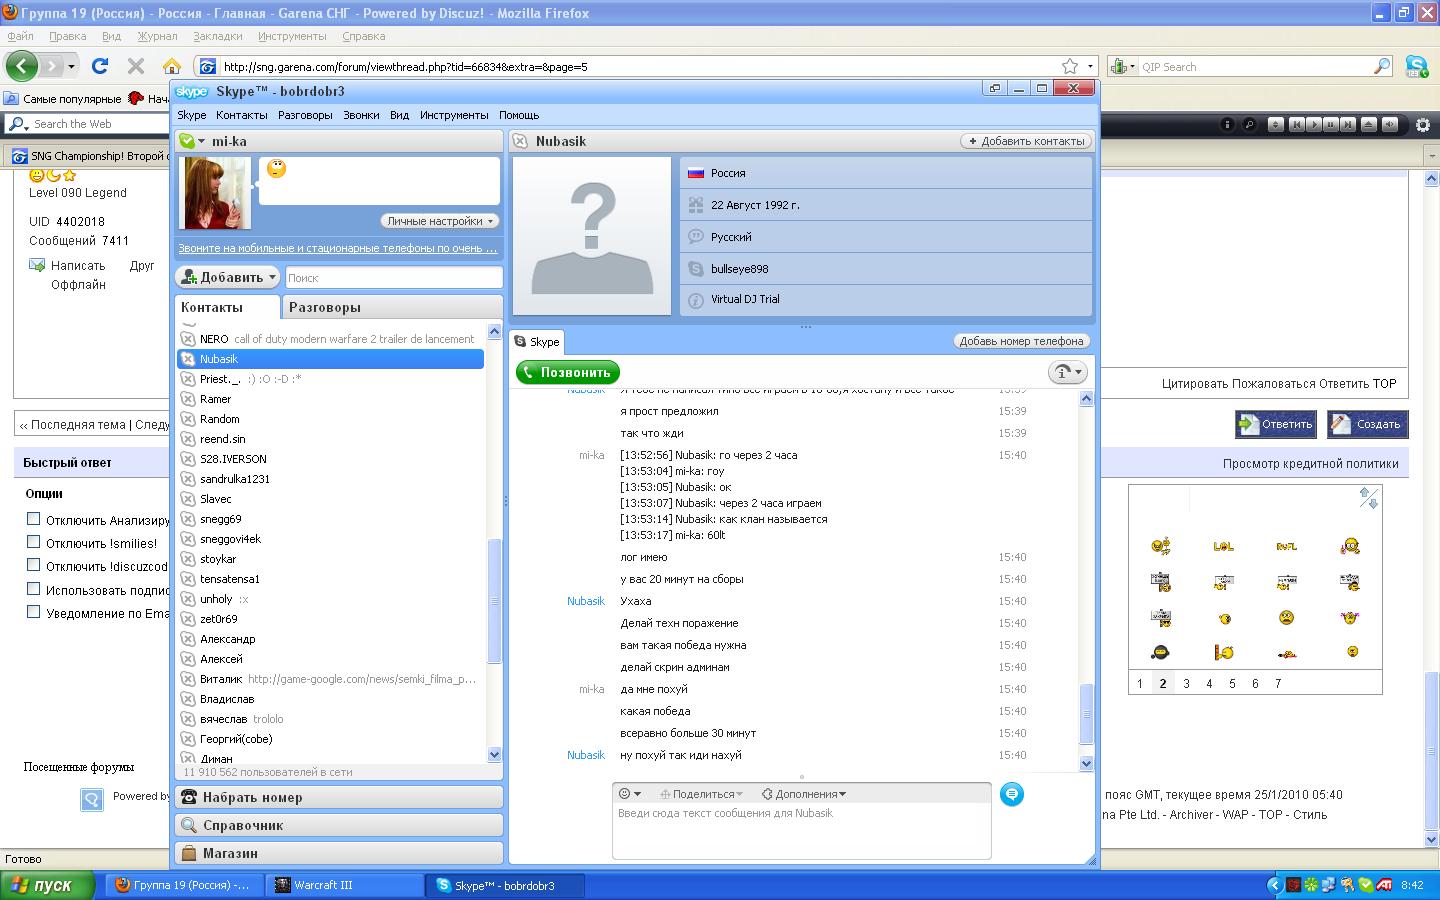This screenshot has width=1440, height=900.
Task: Click the mood message smiley icon
Action: click(277, 169)
